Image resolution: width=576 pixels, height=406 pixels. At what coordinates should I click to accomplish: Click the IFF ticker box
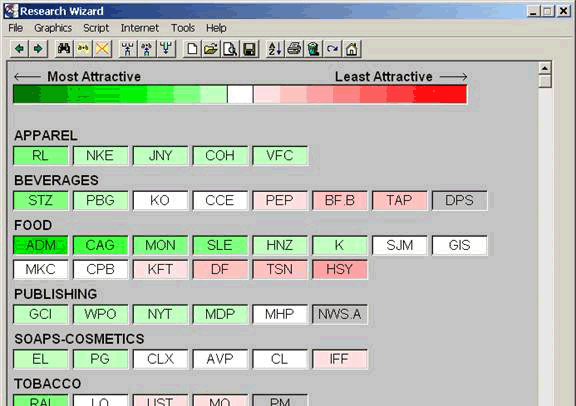[340, 359]
